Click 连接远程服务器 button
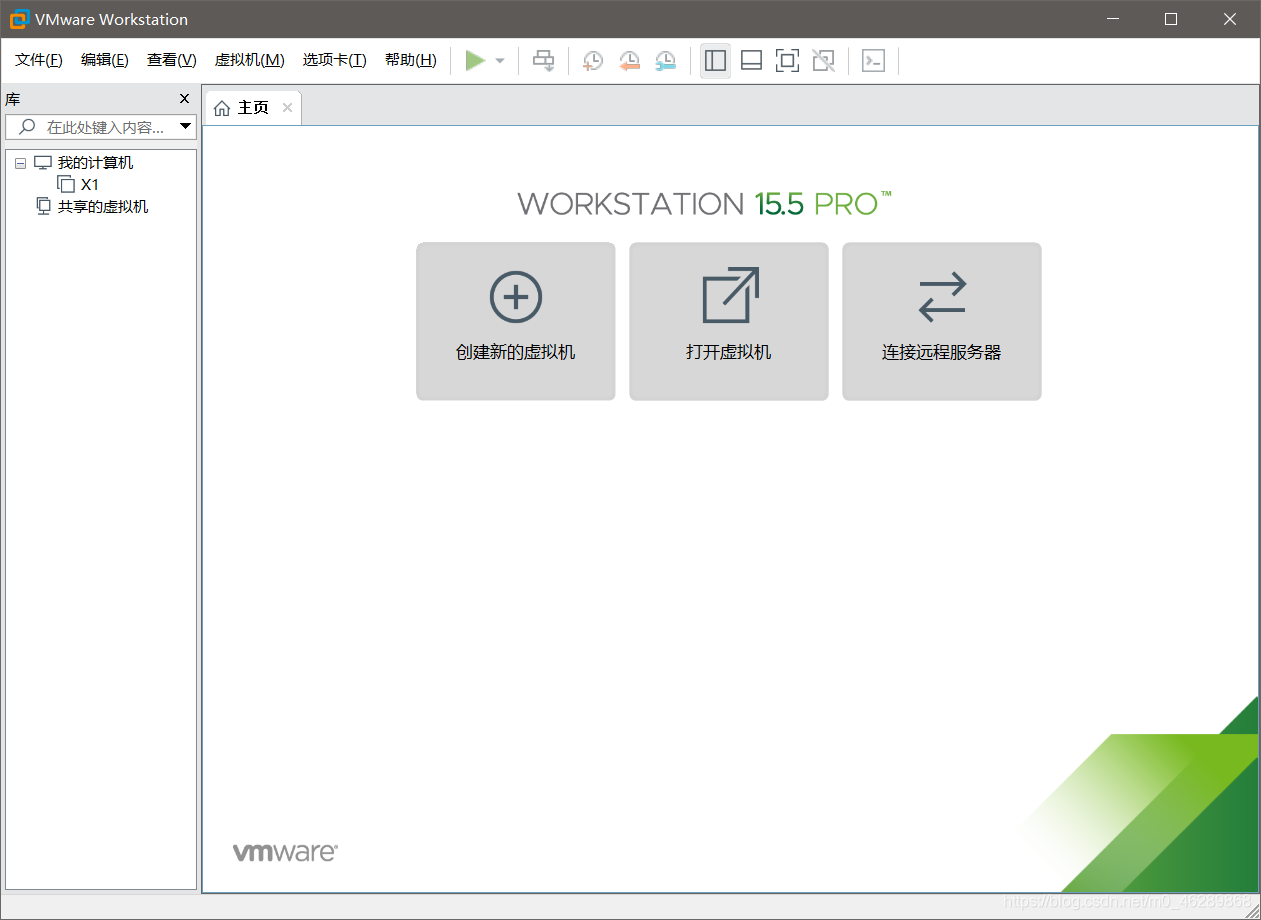The width and height of the screenshot is (1261, 920). 942,321
